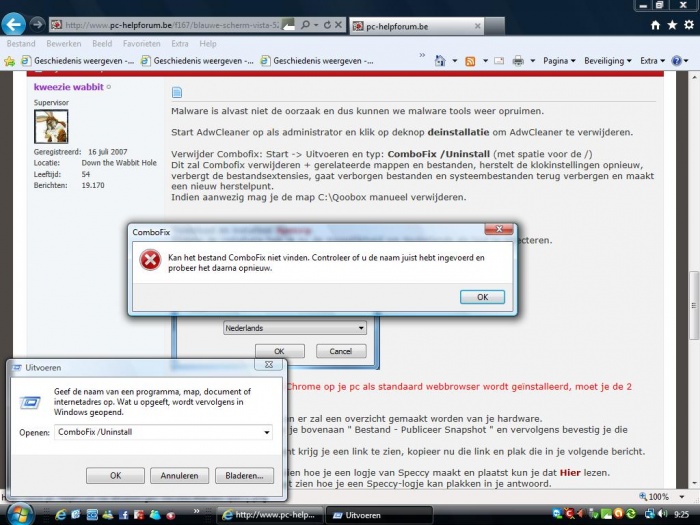Click OK in the language dialog
700x525 pixels.
[279, 351]
